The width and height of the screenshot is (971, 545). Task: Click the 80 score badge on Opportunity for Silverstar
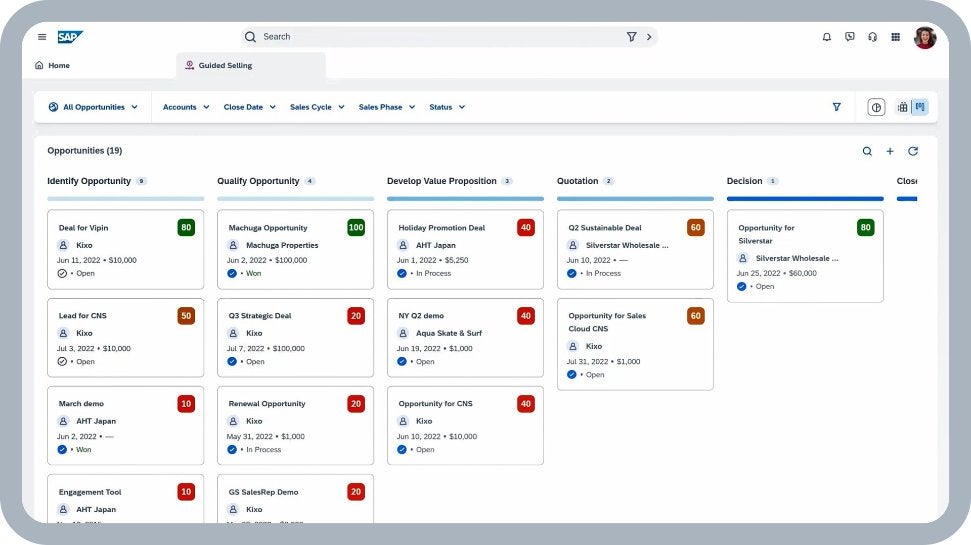866,228
